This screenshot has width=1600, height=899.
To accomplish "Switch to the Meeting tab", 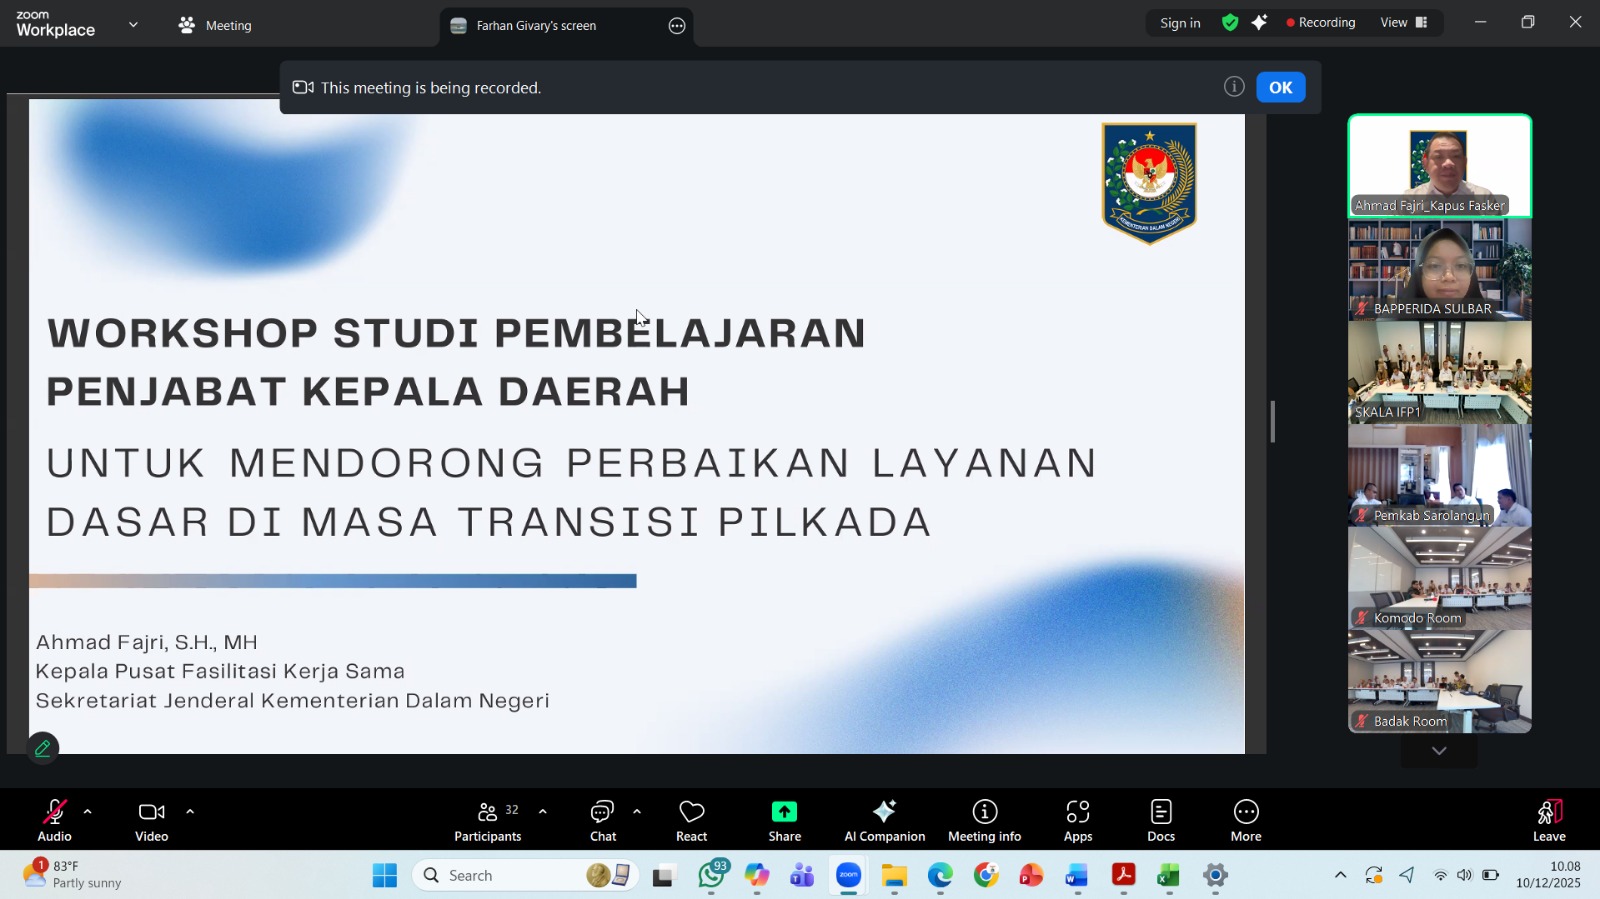I will (x=216, y=25).
